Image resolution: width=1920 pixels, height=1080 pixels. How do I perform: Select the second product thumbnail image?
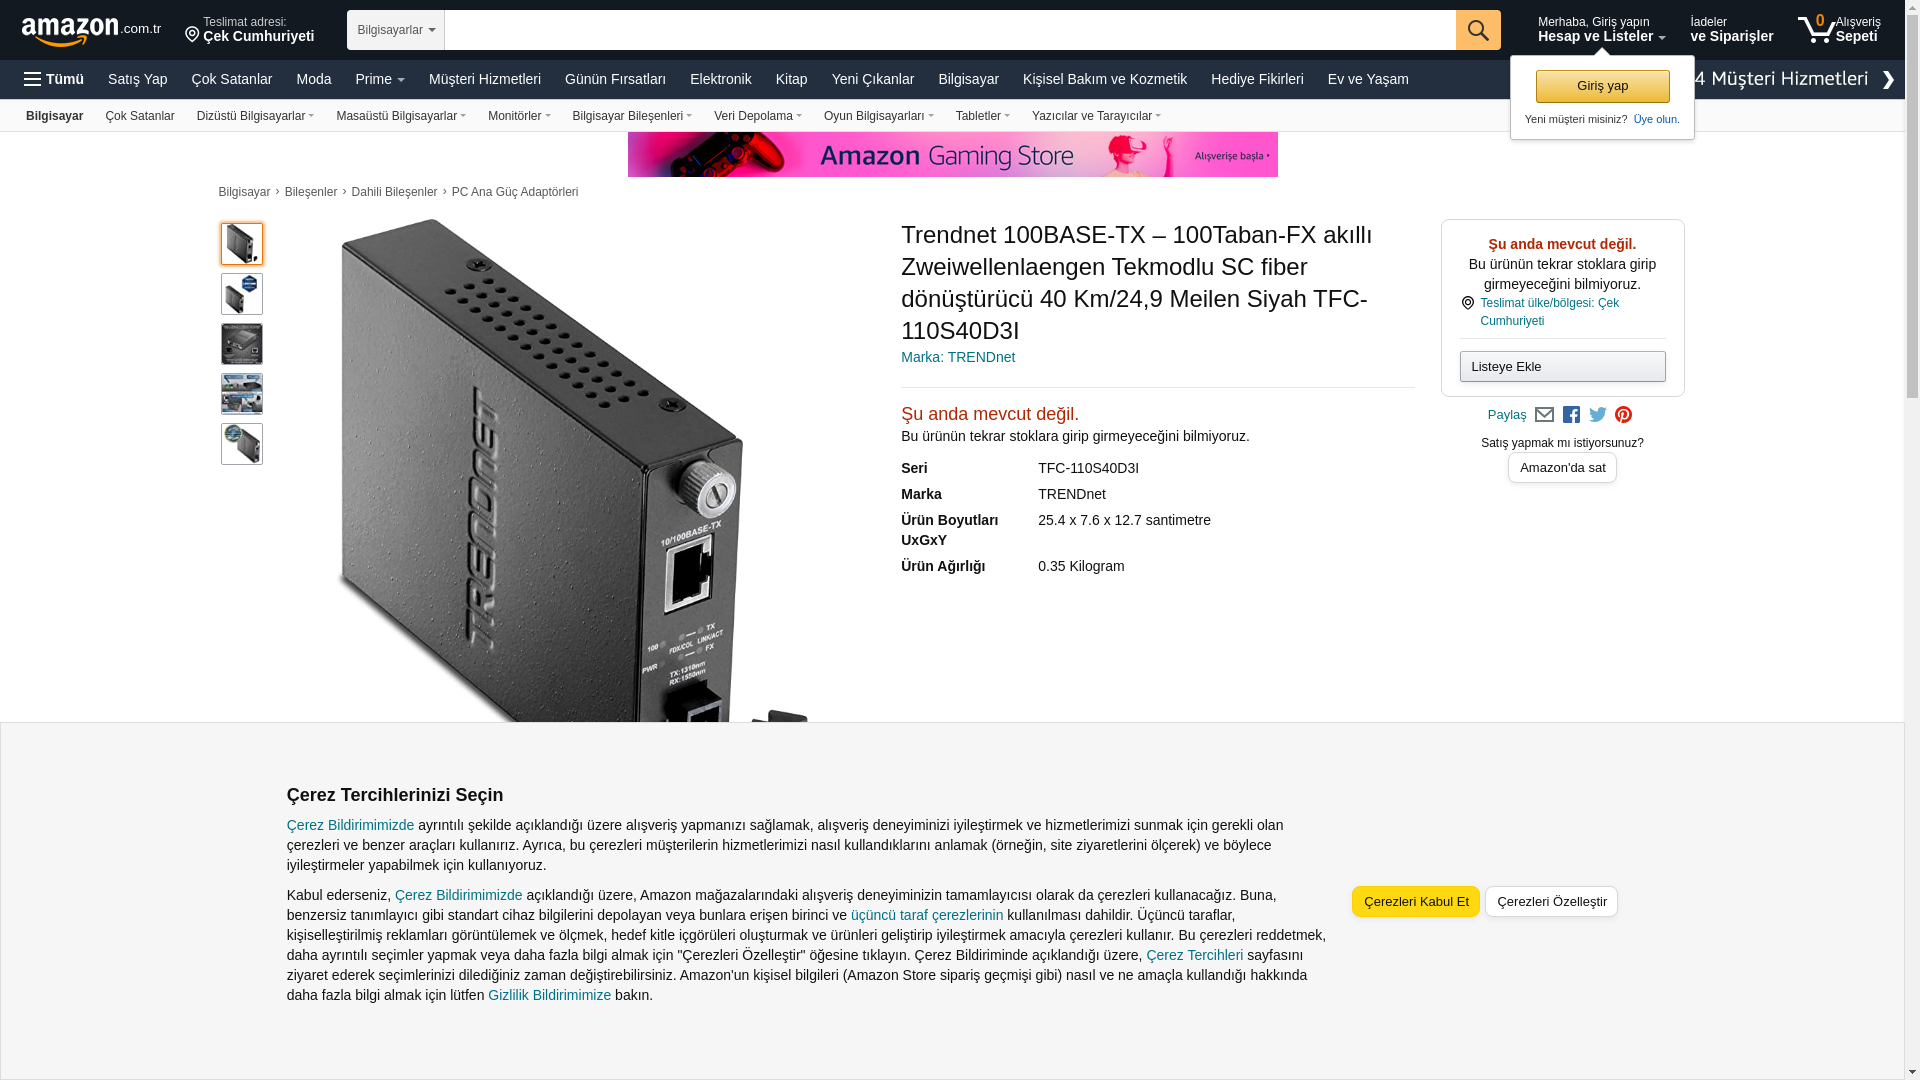click(x=242, y=294)
